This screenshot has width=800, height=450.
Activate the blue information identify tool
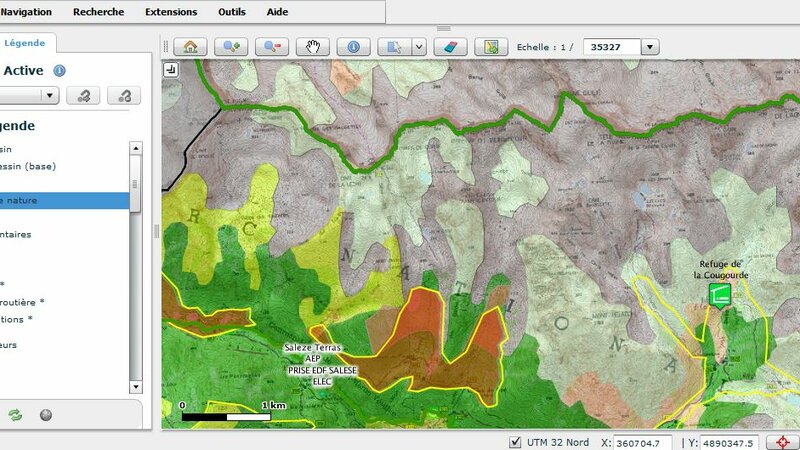click(353, 47)
